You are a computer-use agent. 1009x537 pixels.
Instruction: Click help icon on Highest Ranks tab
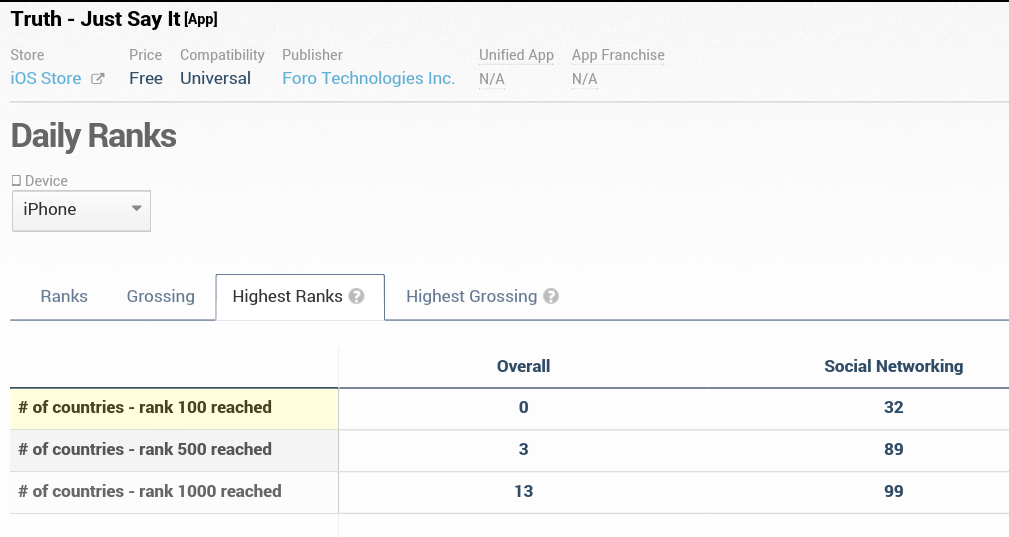(357, 297)
